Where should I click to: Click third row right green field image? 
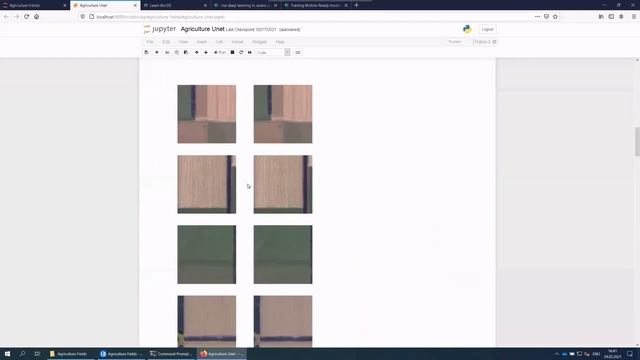tap(283, 255)
